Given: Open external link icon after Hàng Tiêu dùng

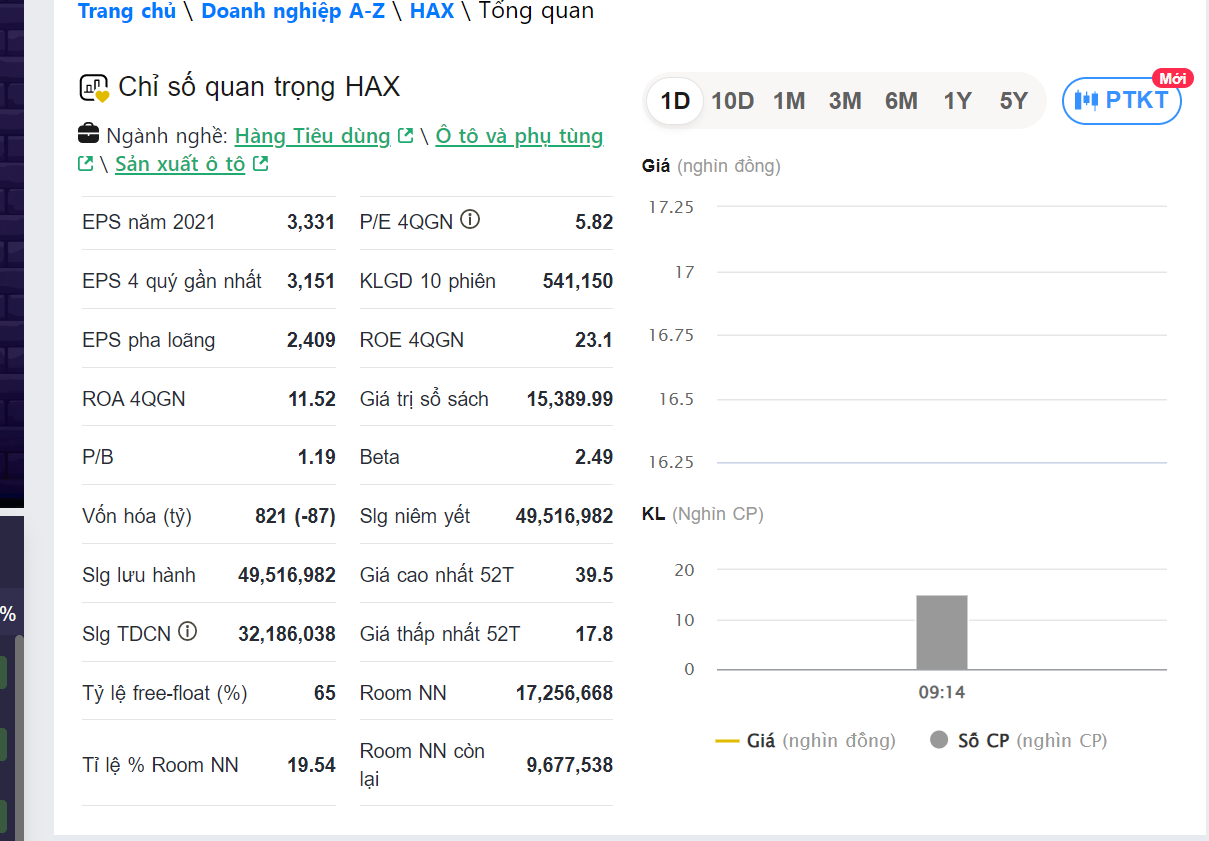Looking at the screenshot, I should 405,136.
